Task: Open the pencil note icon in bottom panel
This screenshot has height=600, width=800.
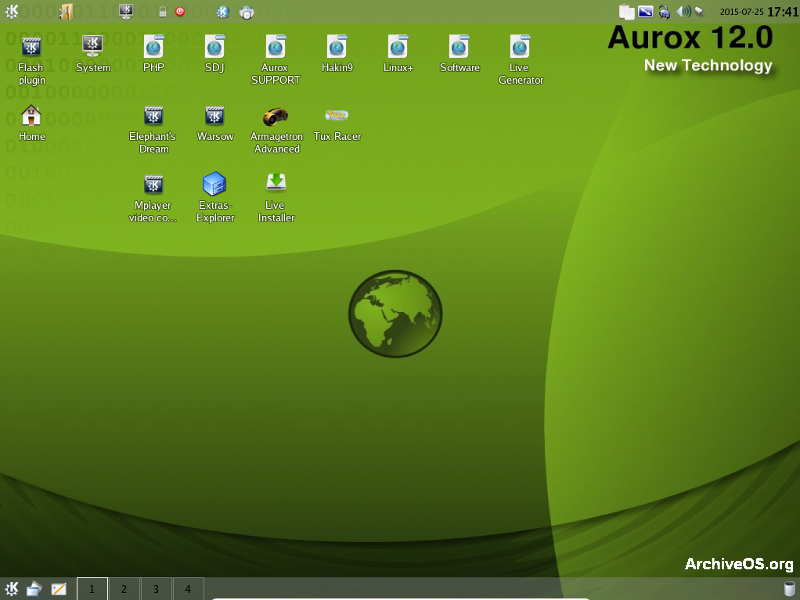Action: click(59, 589)
